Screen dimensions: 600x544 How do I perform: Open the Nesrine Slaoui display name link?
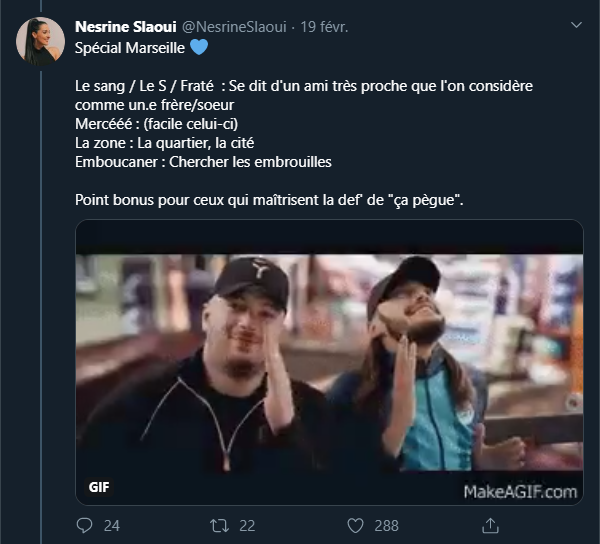point(126,25)
